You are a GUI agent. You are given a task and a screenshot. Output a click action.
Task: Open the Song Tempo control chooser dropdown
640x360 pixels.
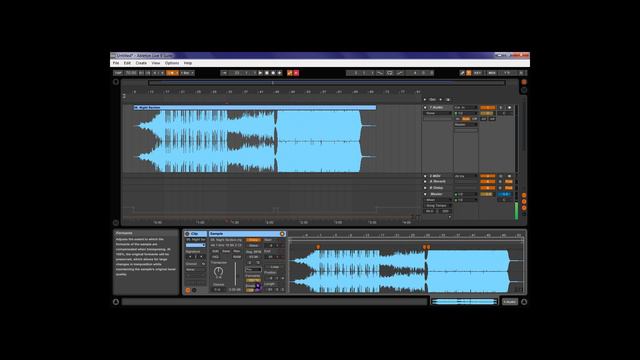click(x=437, y=206)
